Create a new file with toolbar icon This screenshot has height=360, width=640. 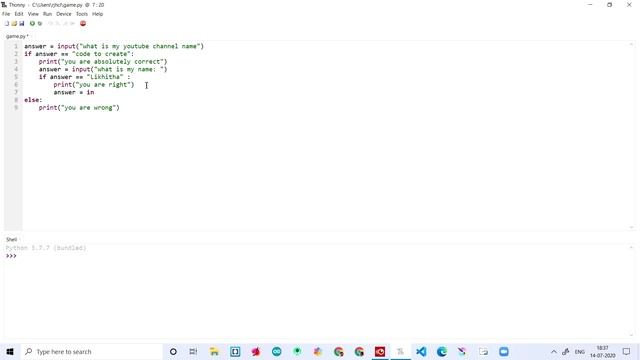click(x=7, y=24)
